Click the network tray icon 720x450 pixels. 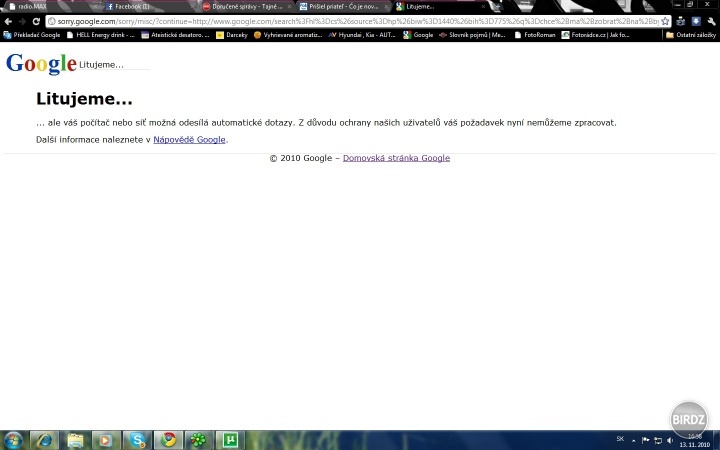coord(658,440)
